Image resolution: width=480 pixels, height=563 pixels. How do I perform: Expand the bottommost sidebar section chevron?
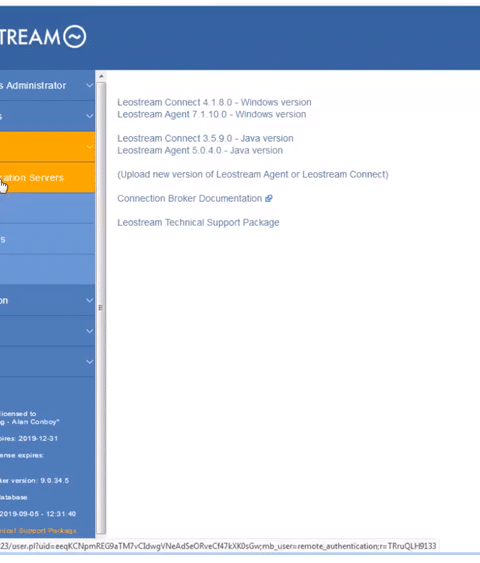89,362
